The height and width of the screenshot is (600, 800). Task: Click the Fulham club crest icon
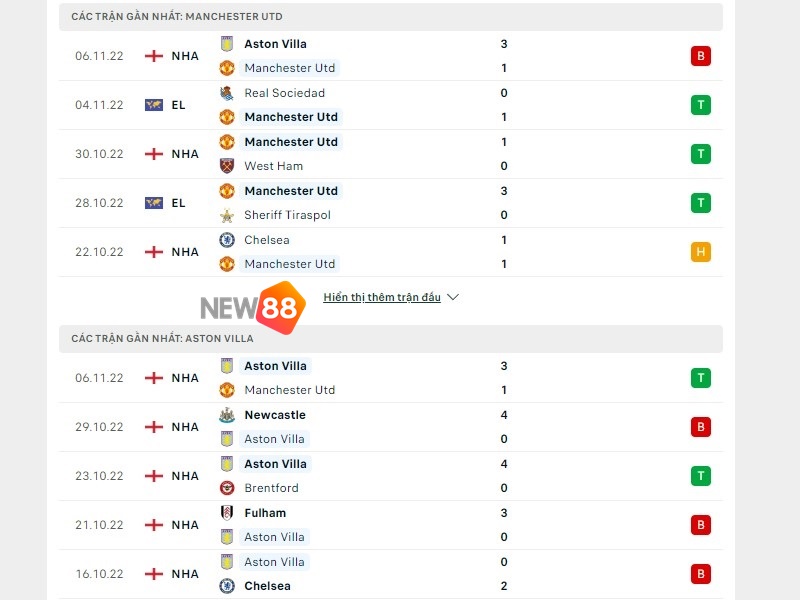[x=226, y=513]
